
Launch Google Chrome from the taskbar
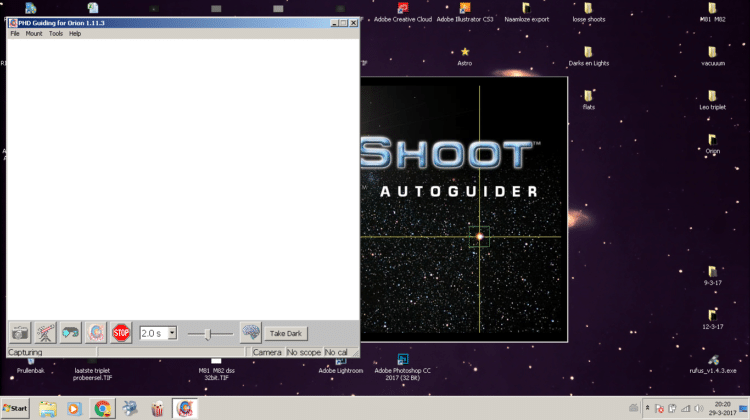pos(102,409)
